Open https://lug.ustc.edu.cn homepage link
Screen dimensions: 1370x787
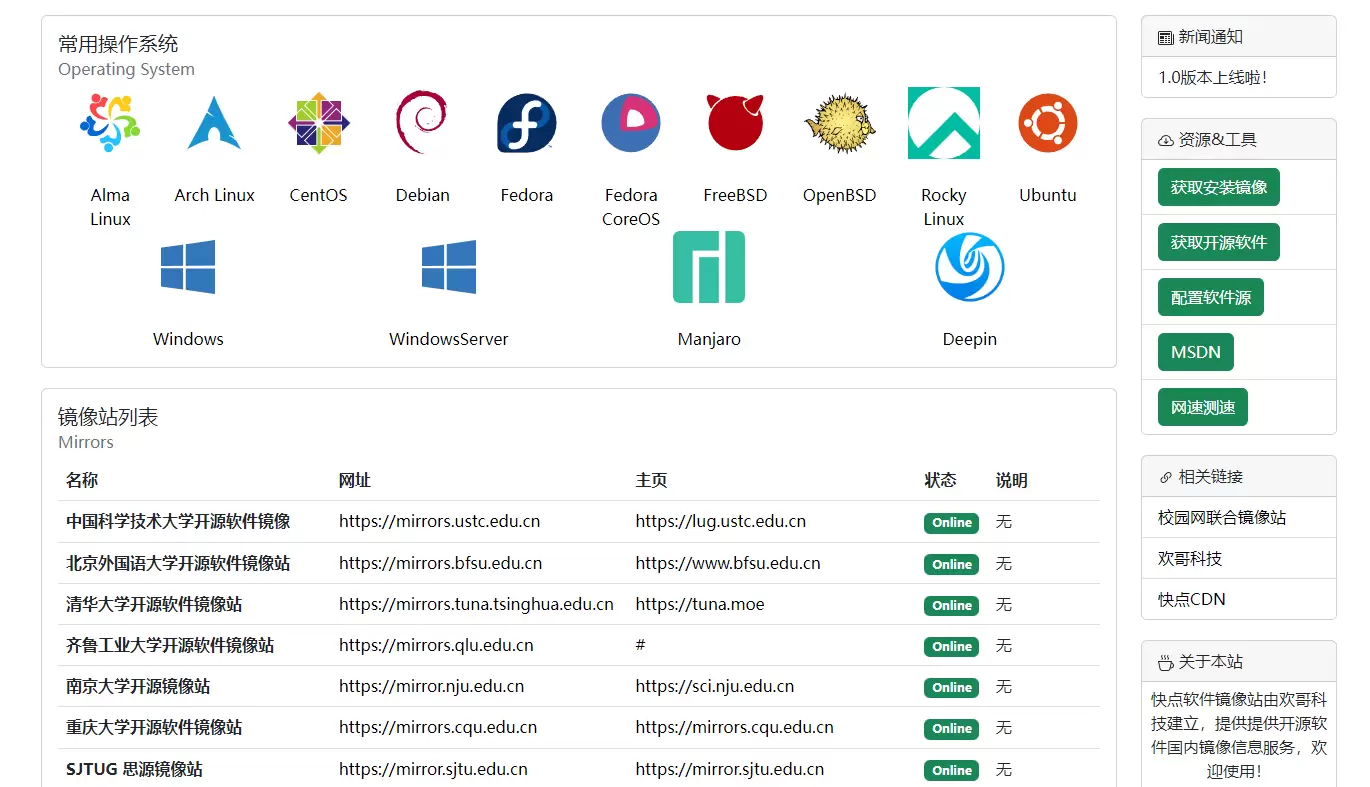click(x=720, y=521)
